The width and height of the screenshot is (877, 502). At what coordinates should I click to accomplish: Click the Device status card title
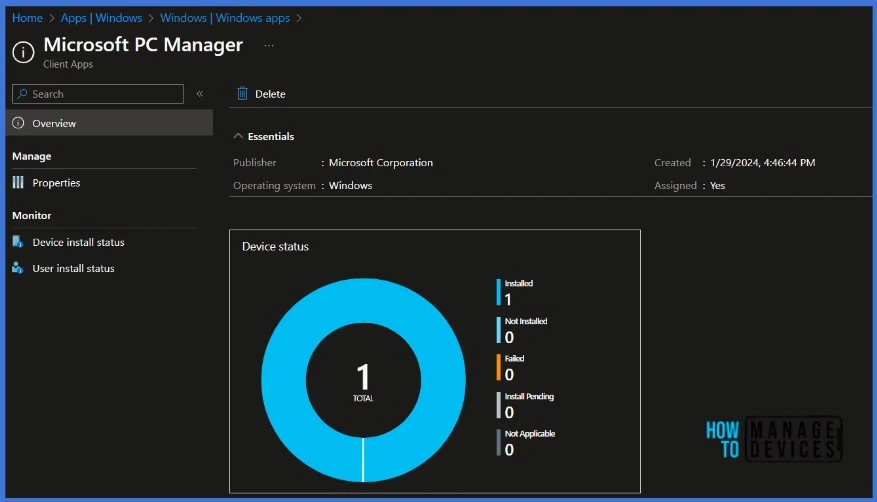coord(275,247)
